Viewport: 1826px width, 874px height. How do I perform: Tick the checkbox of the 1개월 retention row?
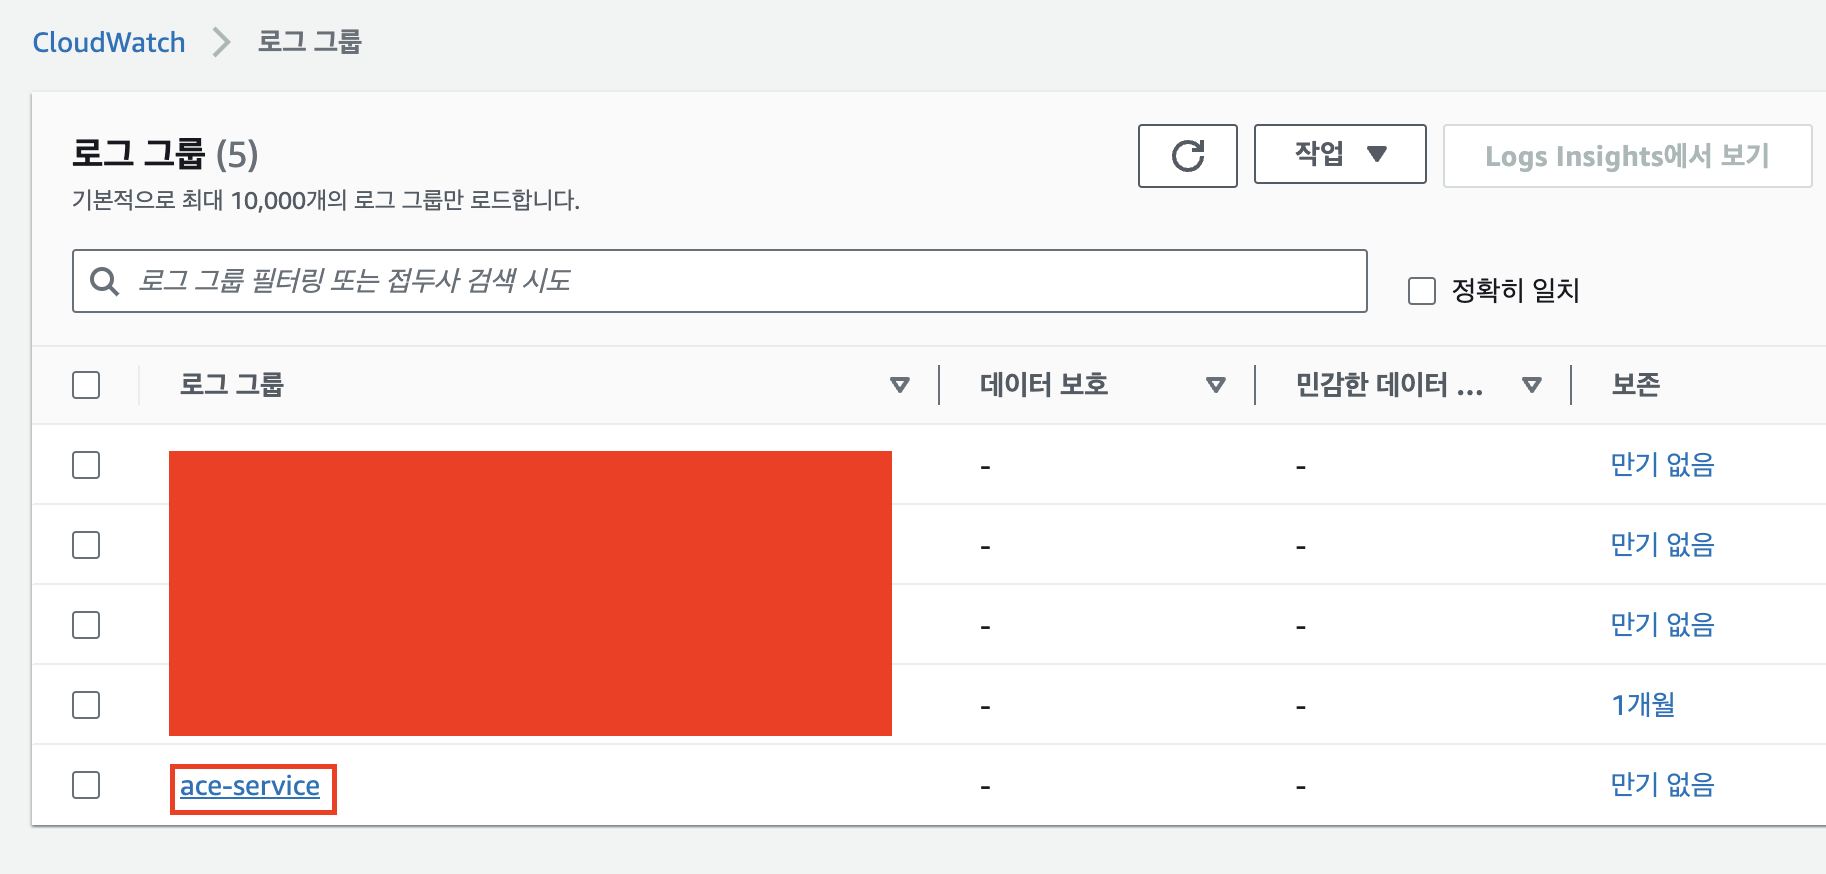pyautogui.click(x=86, y=705)
